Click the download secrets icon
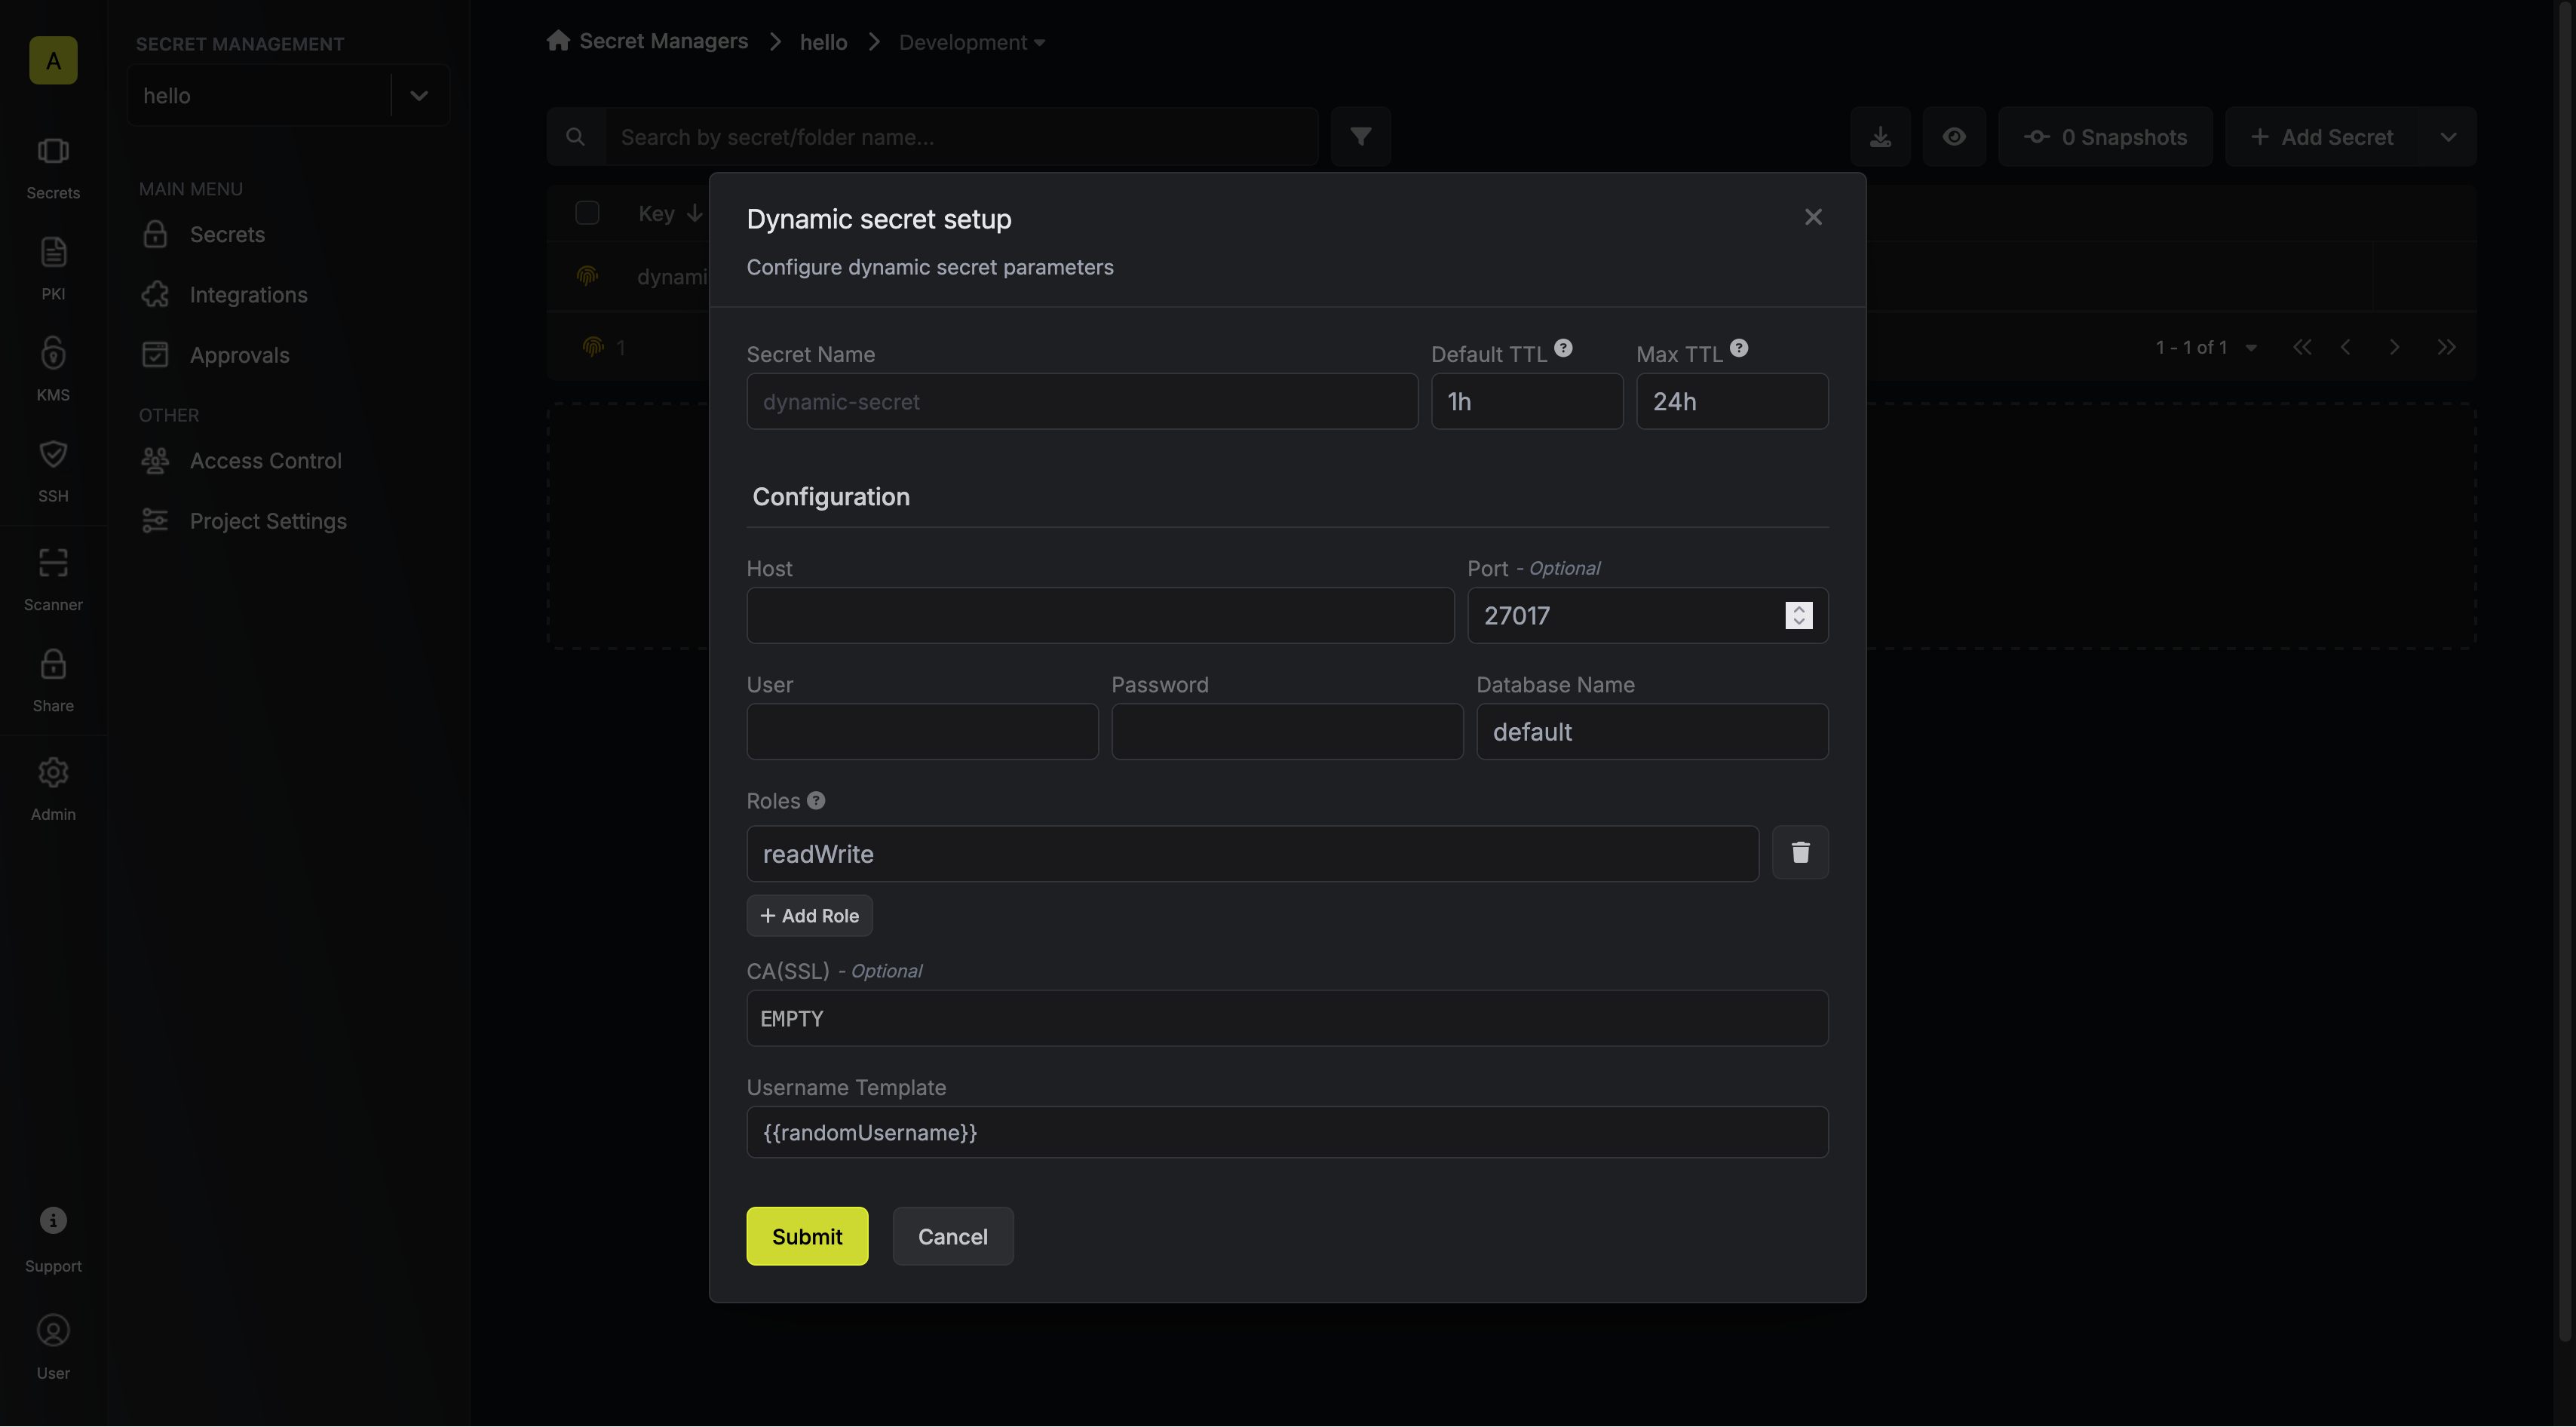Viewport: 2576px width, 1427px height. 1880,137
